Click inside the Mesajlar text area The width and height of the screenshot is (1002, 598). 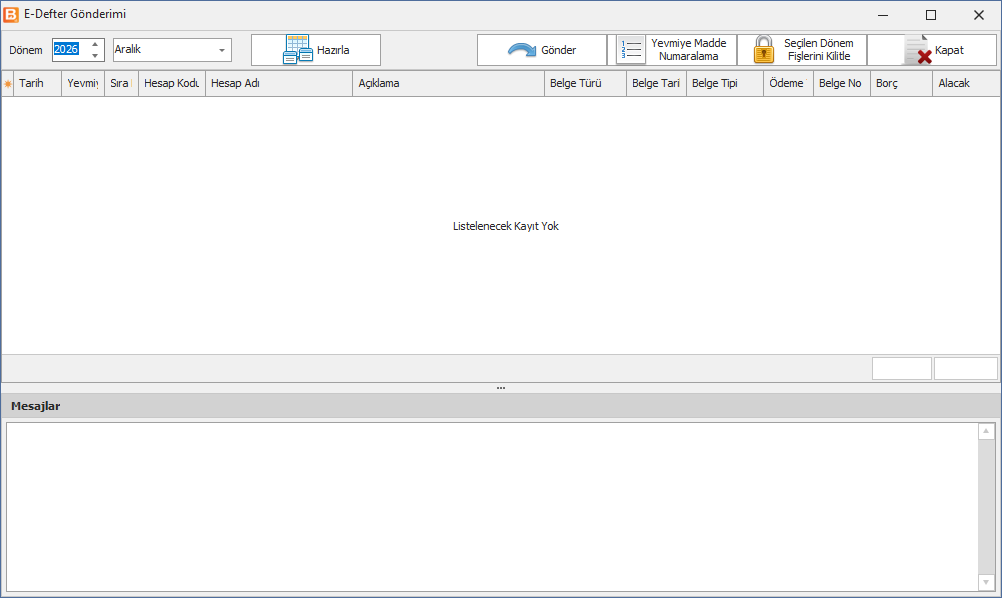point(492,507)
